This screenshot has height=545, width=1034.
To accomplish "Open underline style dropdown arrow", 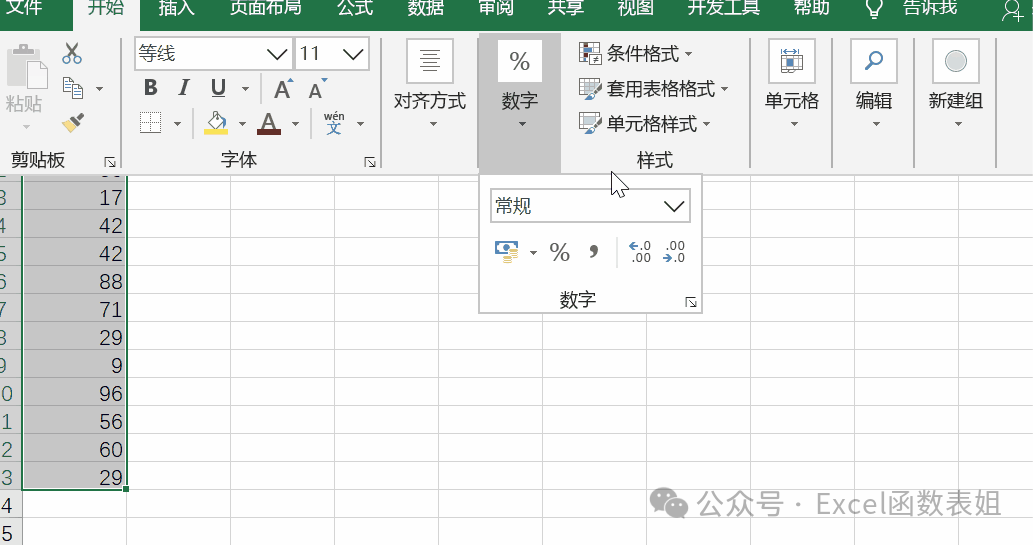I will [245, 88].
